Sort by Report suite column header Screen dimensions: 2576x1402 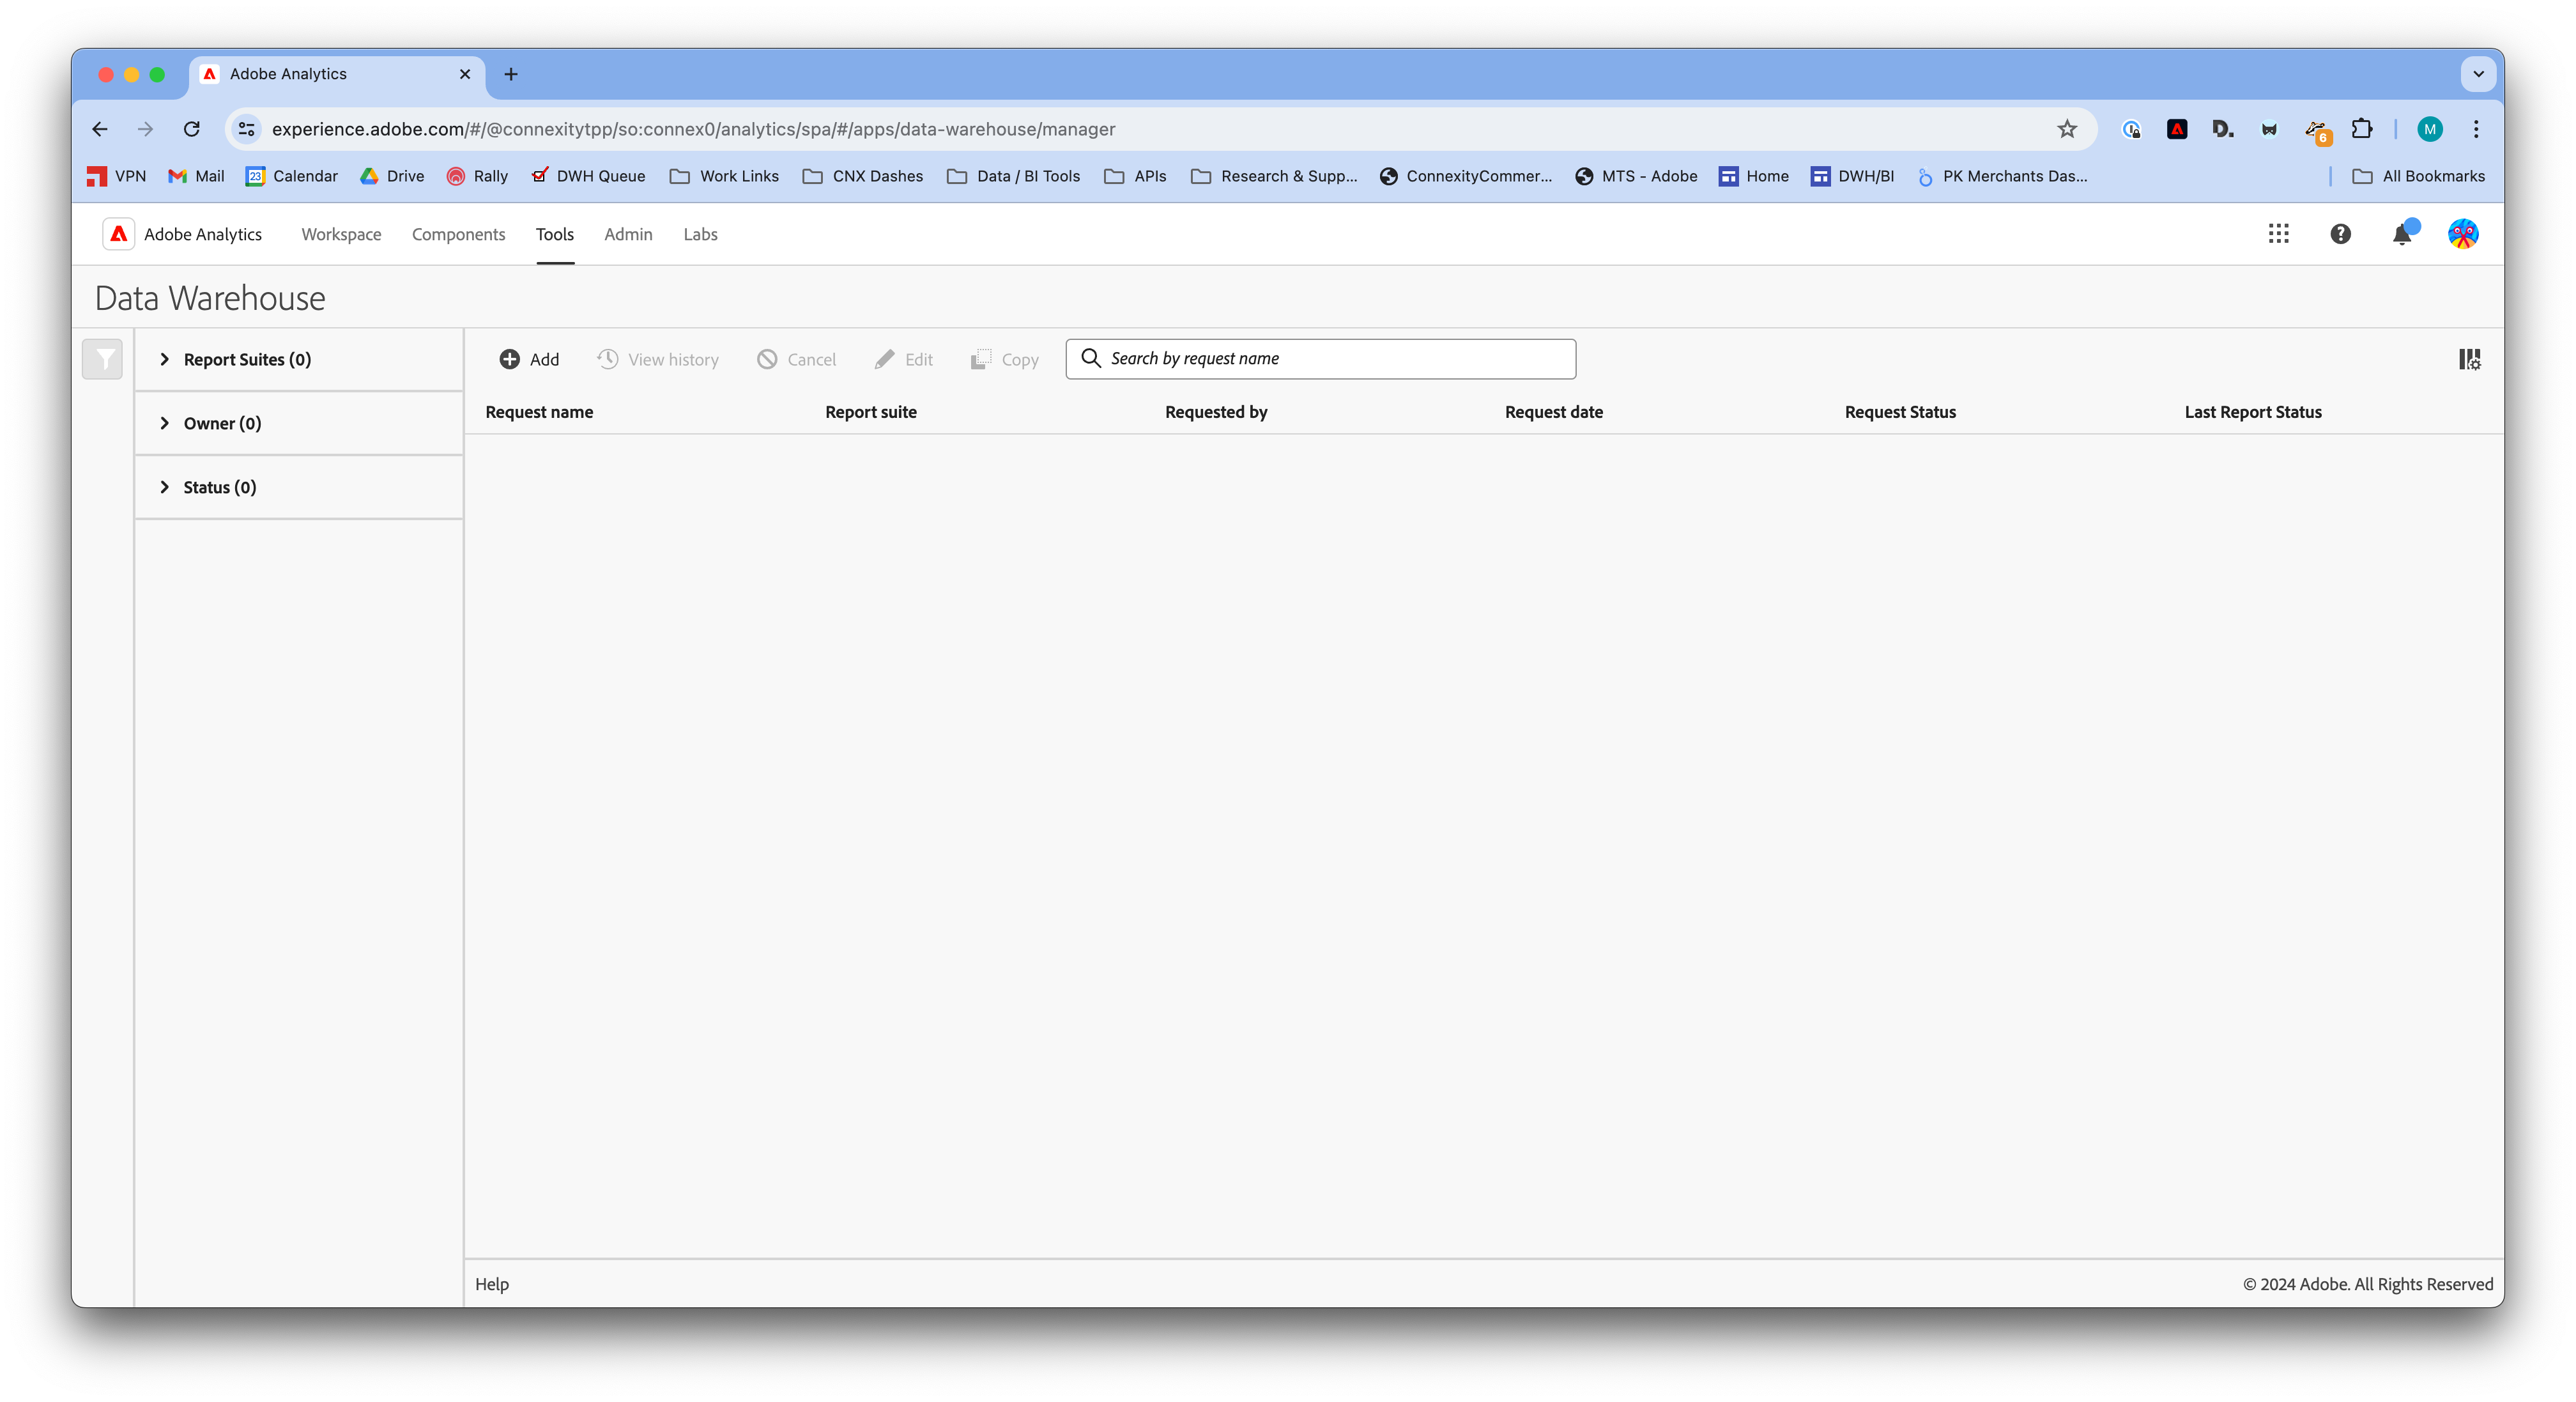click(871, 412)
